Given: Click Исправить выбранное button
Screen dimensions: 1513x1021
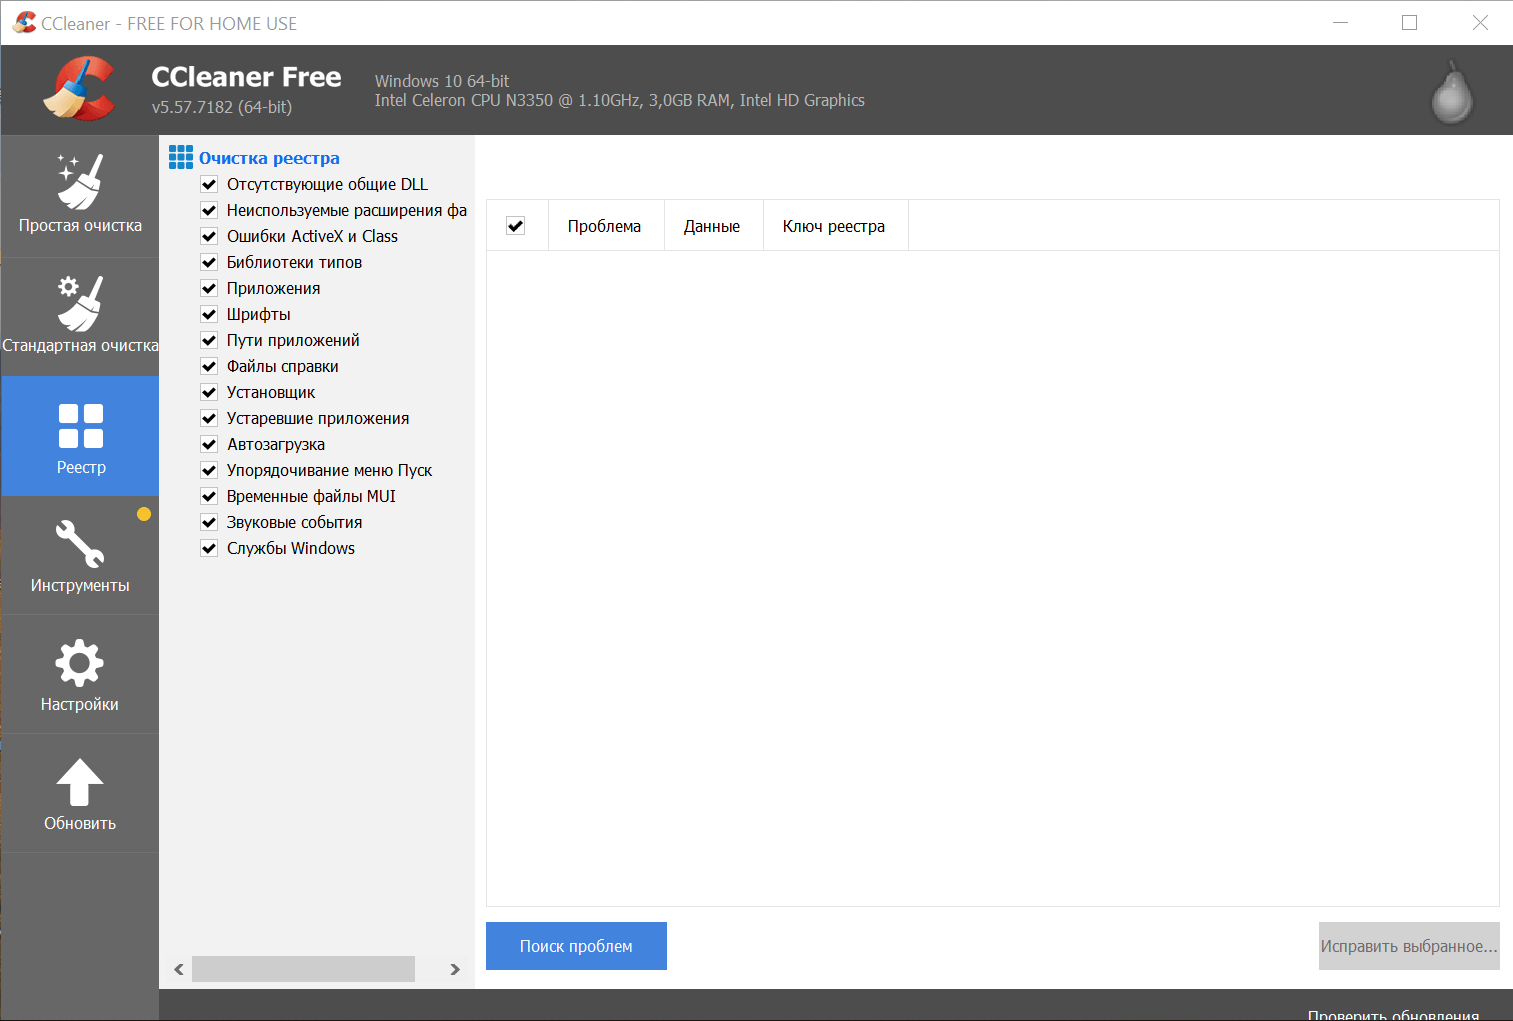Looking at the screenshot, I should click(x=1409, y=946).
